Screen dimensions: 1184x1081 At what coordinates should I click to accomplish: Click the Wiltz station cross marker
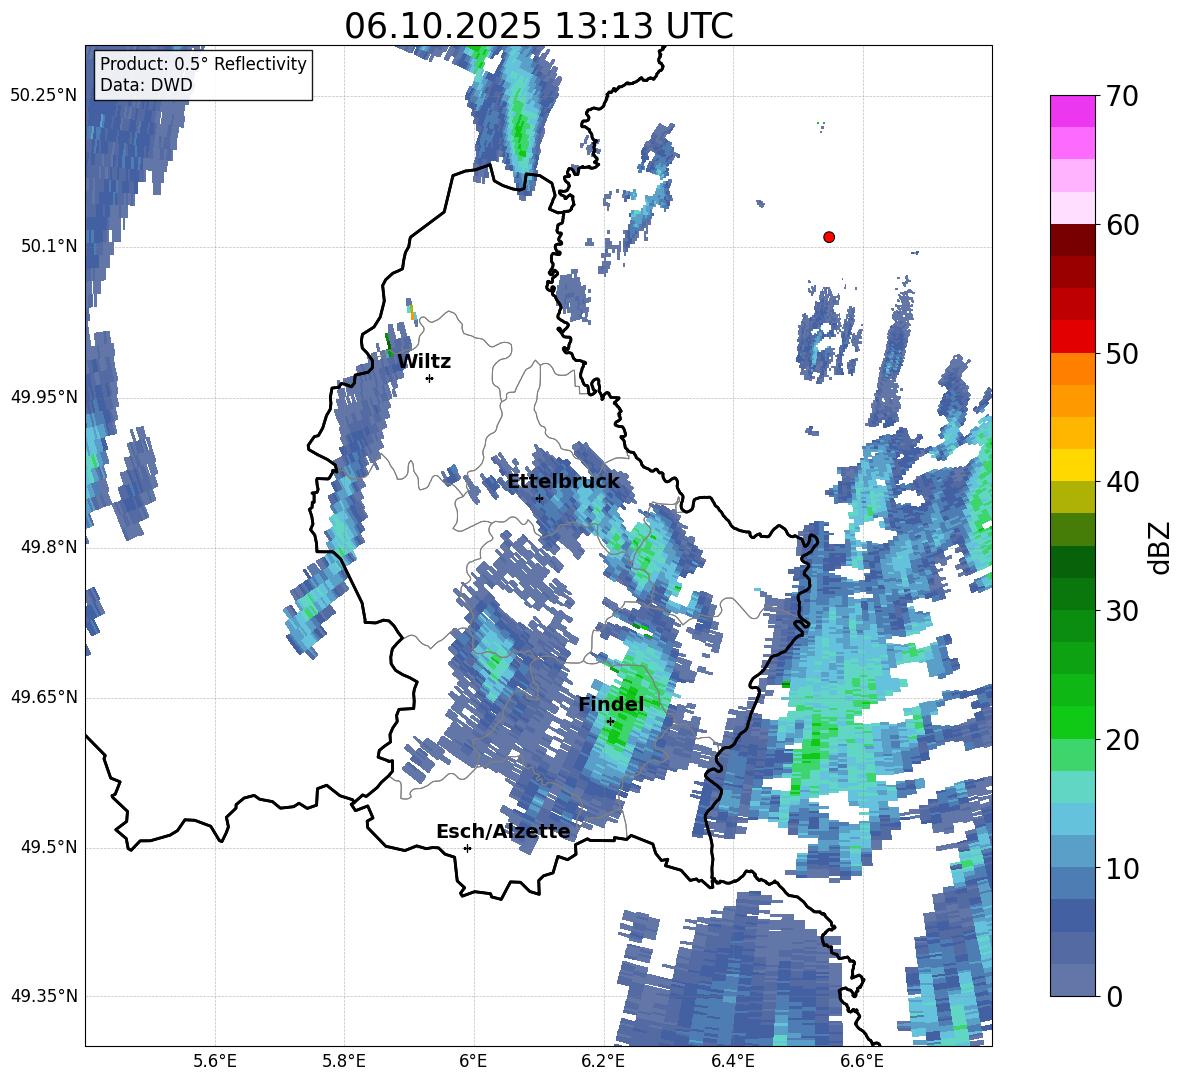(429, 378)
